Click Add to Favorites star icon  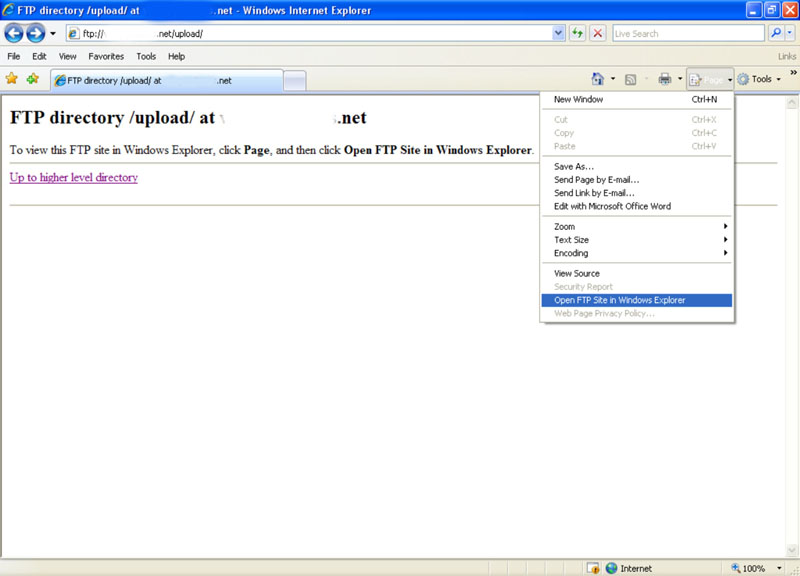[x=33, y=79]
